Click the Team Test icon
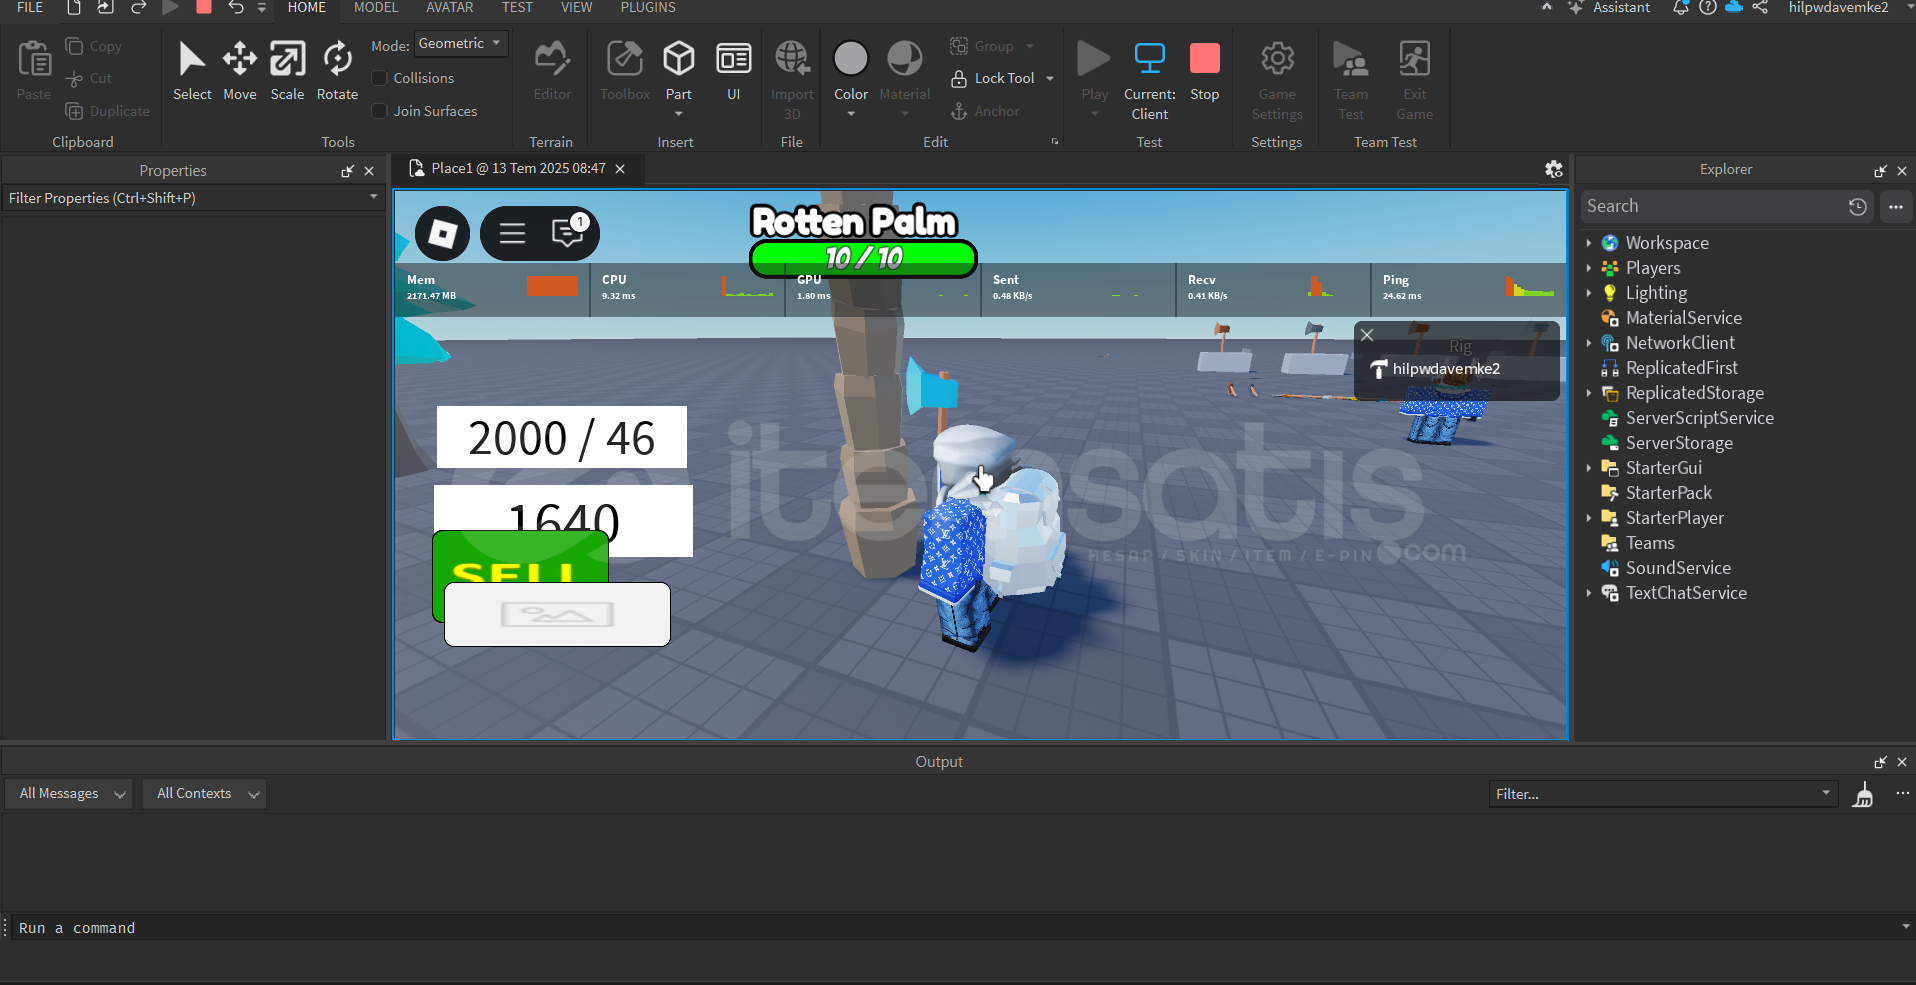Viewport: 1916px width, 985px height. (x=1351, y=59)
